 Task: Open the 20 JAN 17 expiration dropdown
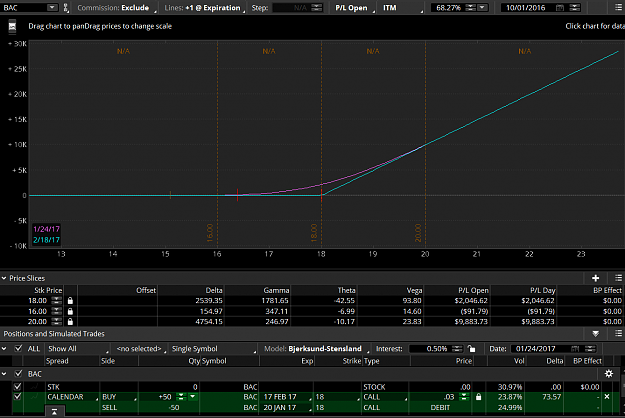287,408
